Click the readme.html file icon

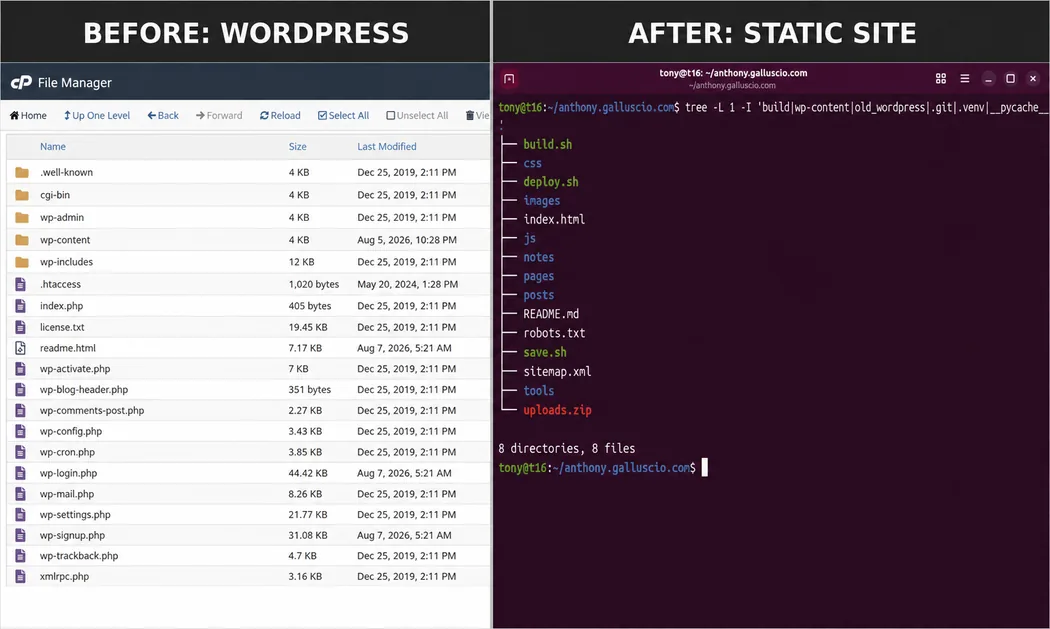click(21, 348)
